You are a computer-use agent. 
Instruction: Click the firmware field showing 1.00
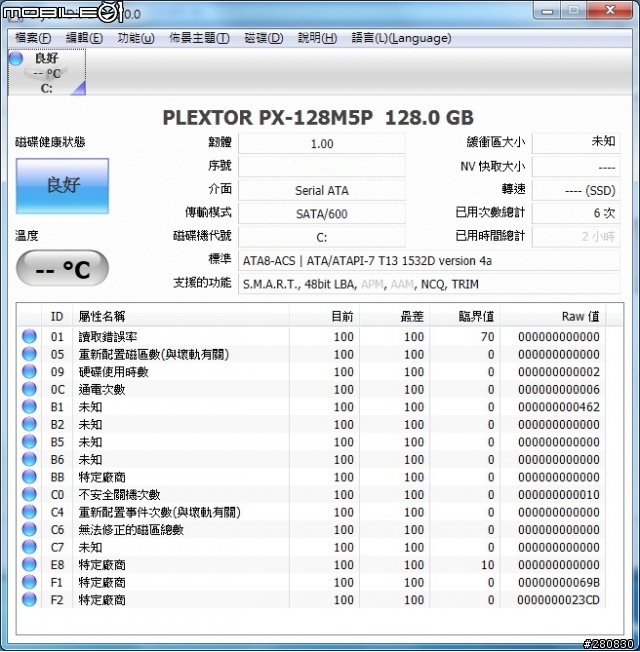pos(322,144)
